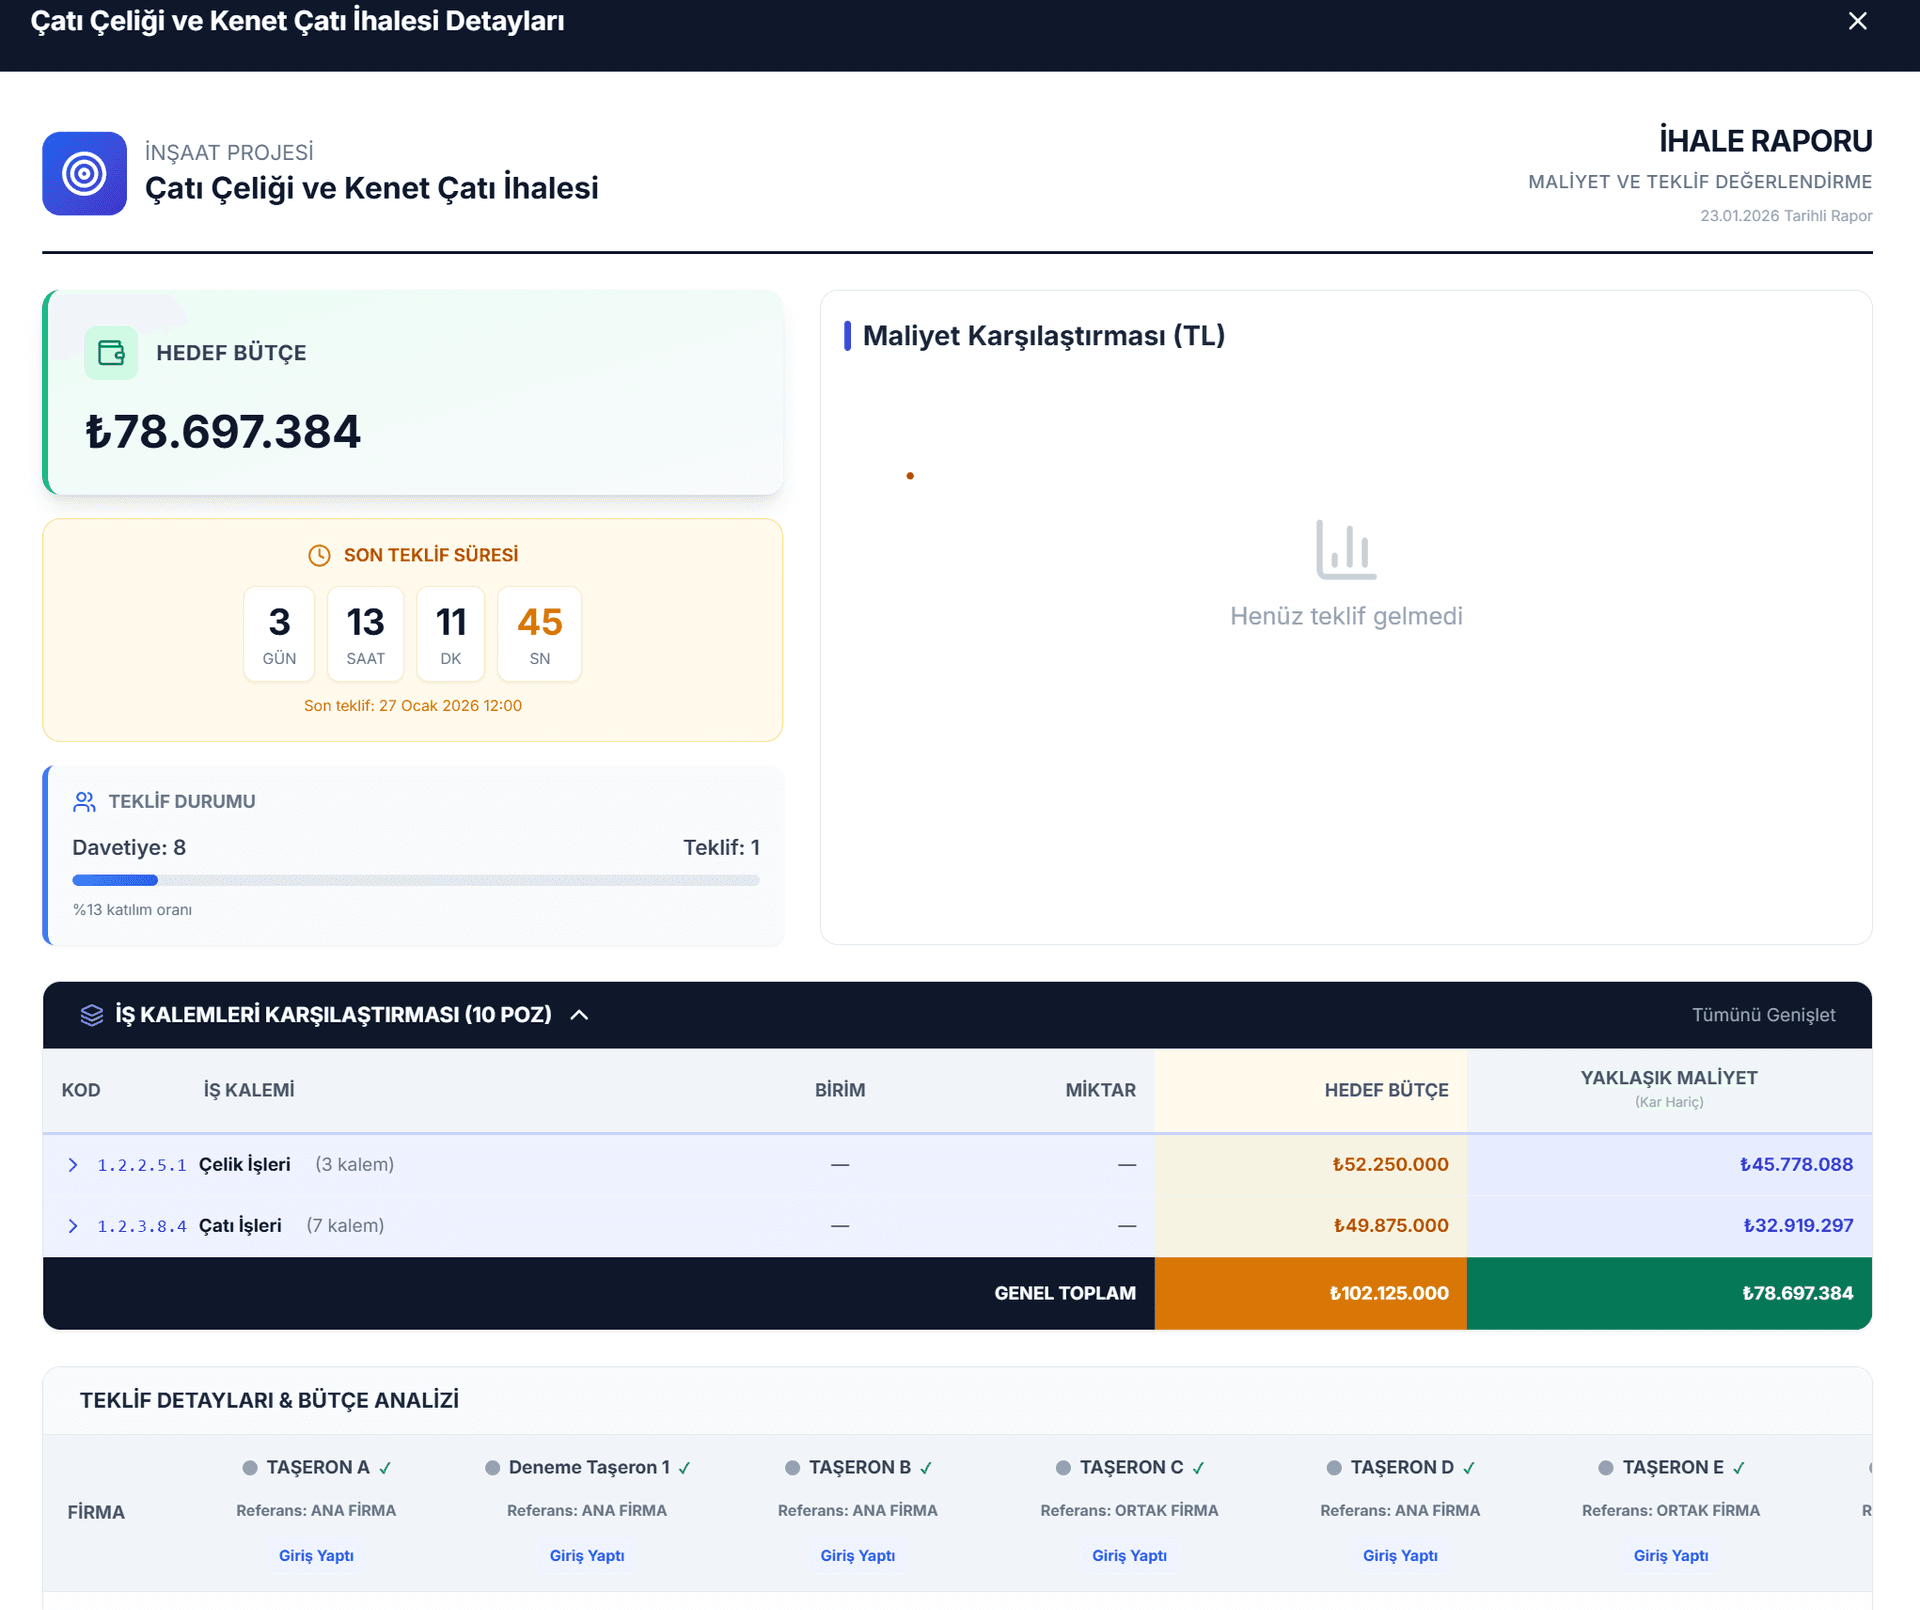
Task: Open the TEKLİF DETAYLARI & BÜTÇE ANALİZİ section
Action: pos(268,1400)
